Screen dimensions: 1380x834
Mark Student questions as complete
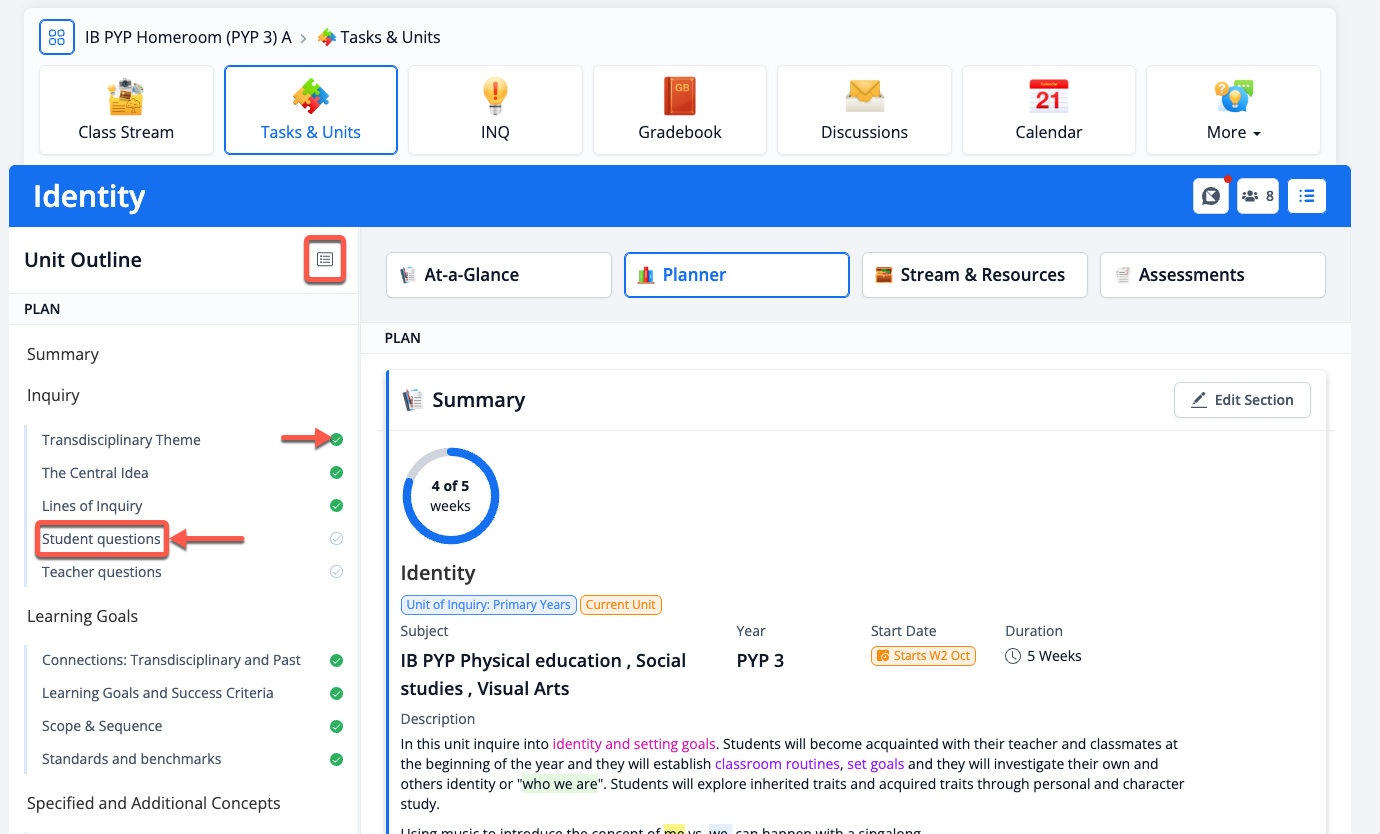tap(337, 539)
